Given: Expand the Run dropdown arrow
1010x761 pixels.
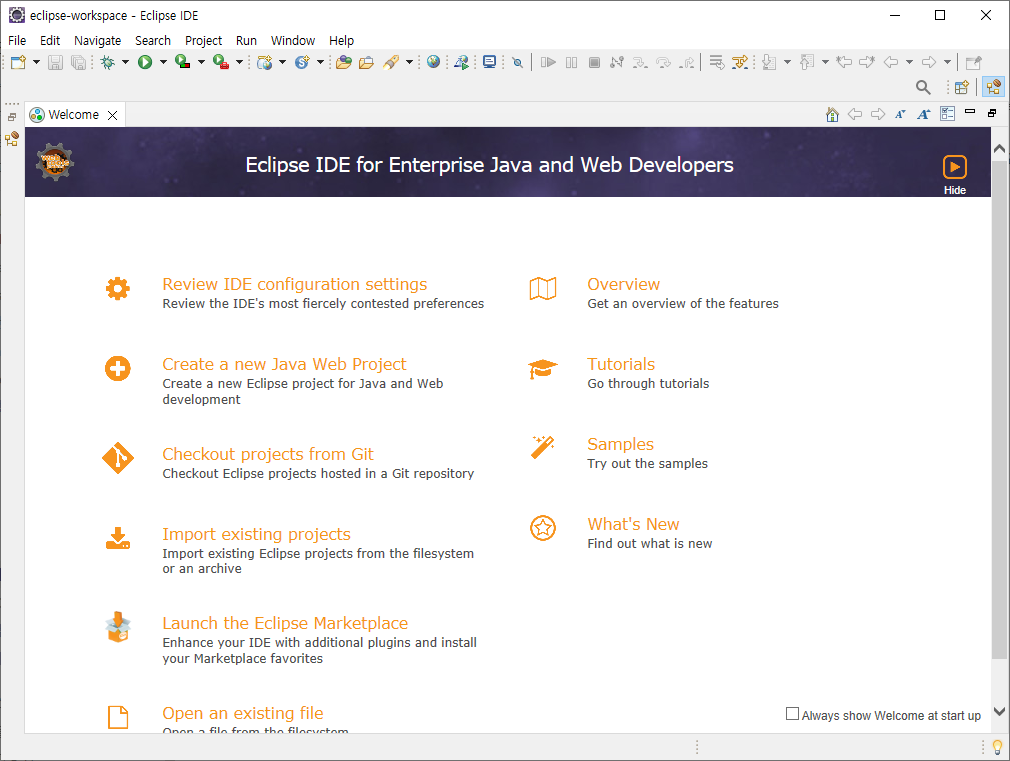Looking at the screenshot, I should point(163,63).
